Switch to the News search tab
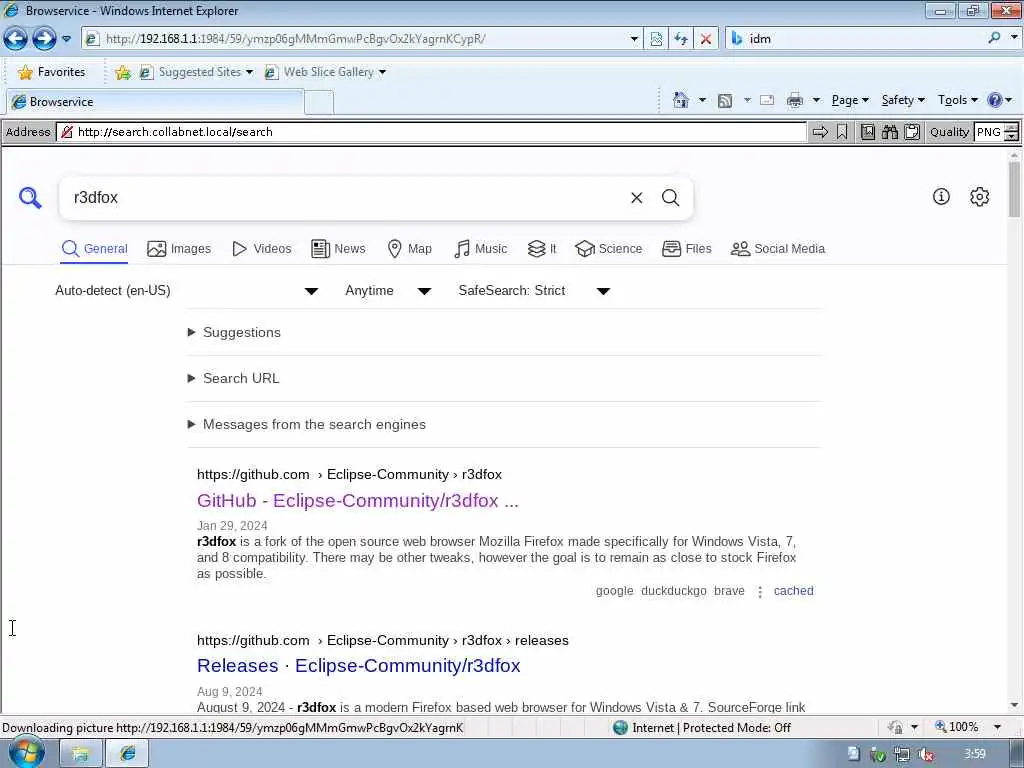 338,249
